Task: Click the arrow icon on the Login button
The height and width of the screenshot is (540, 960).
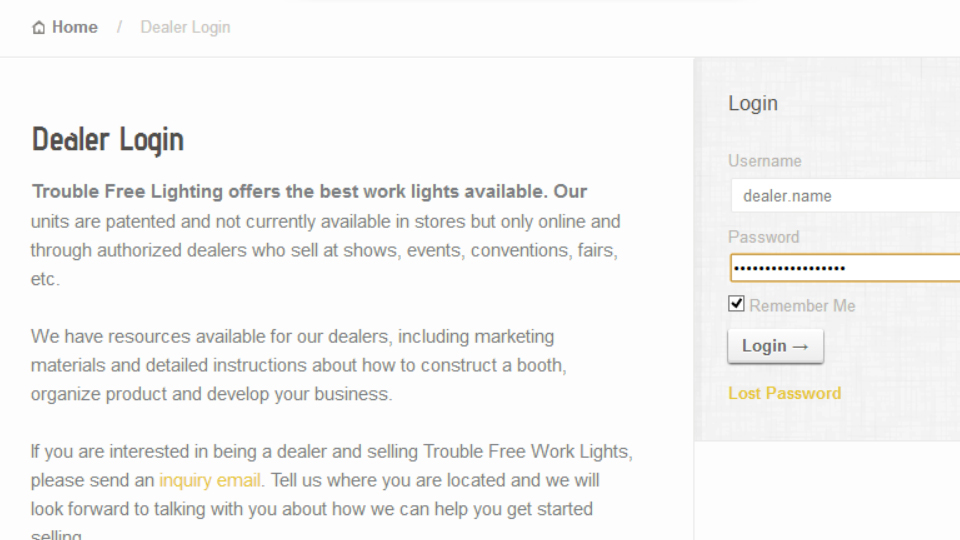Action: pyautogui.click(x=800, y=347)
